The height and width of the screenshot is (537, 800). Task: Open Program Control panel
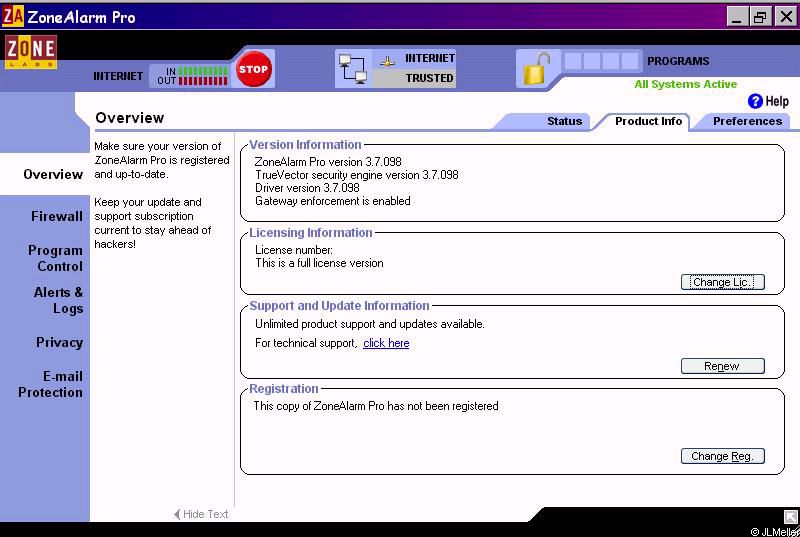(x=56, y=259)
